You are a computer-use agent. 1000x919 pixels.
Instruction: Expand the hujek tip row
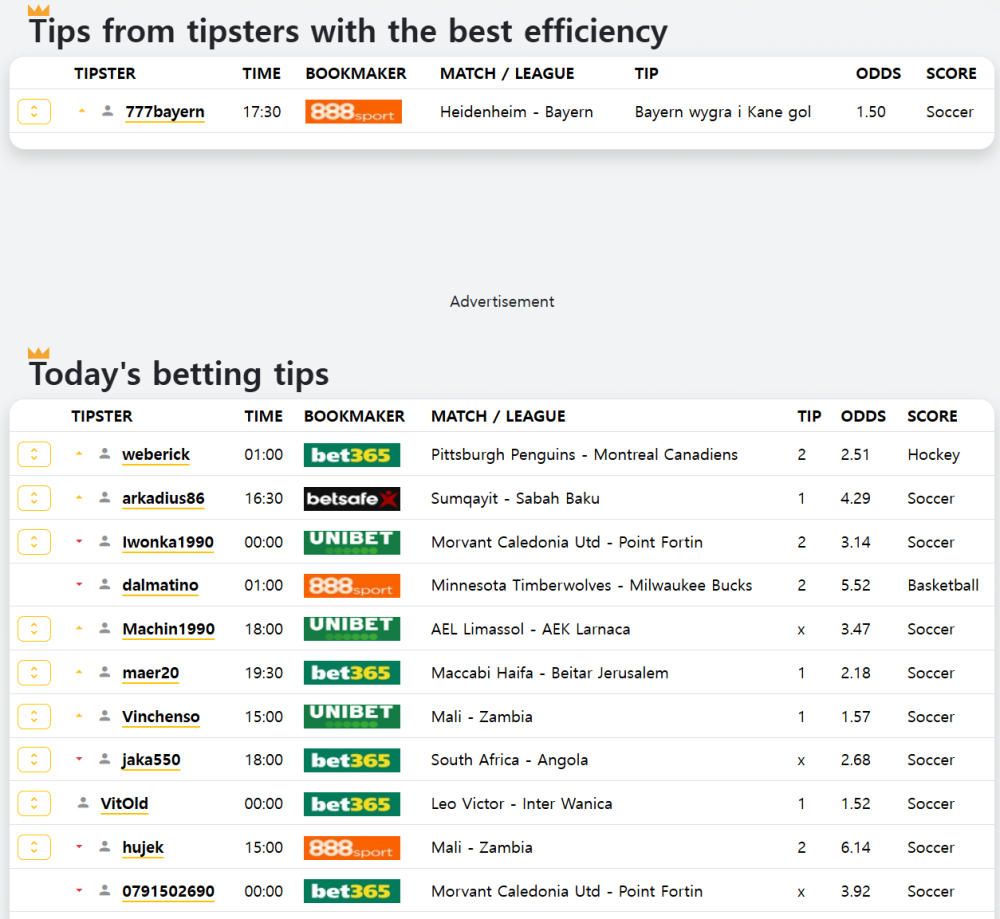click(34, 847)
